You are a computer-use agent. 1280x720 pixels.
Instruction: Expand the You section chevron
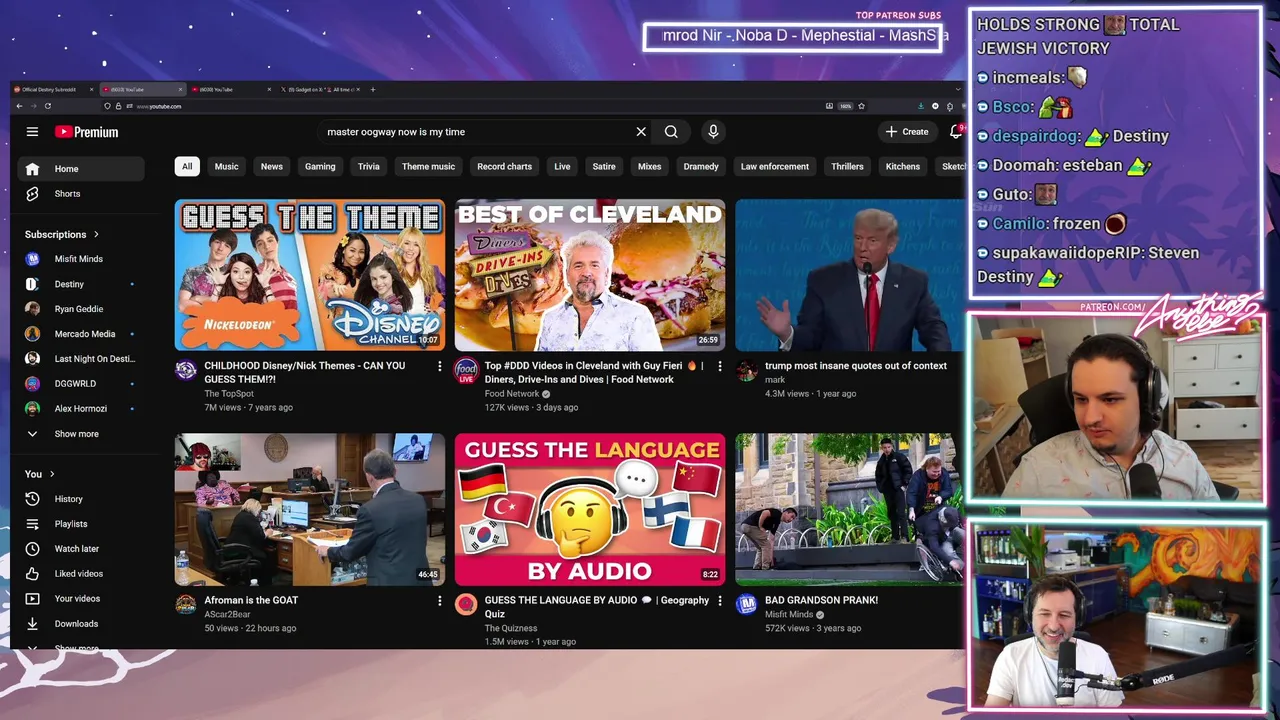click(52, 474)
